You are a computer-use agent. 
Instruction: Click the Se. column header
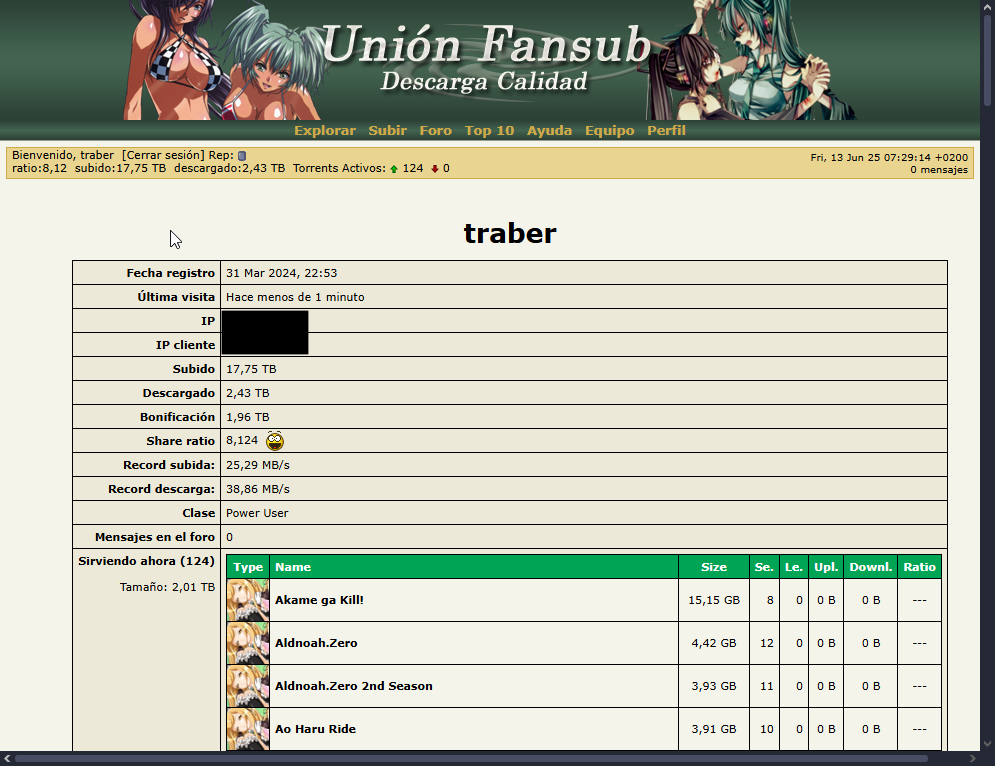(764, 567)
